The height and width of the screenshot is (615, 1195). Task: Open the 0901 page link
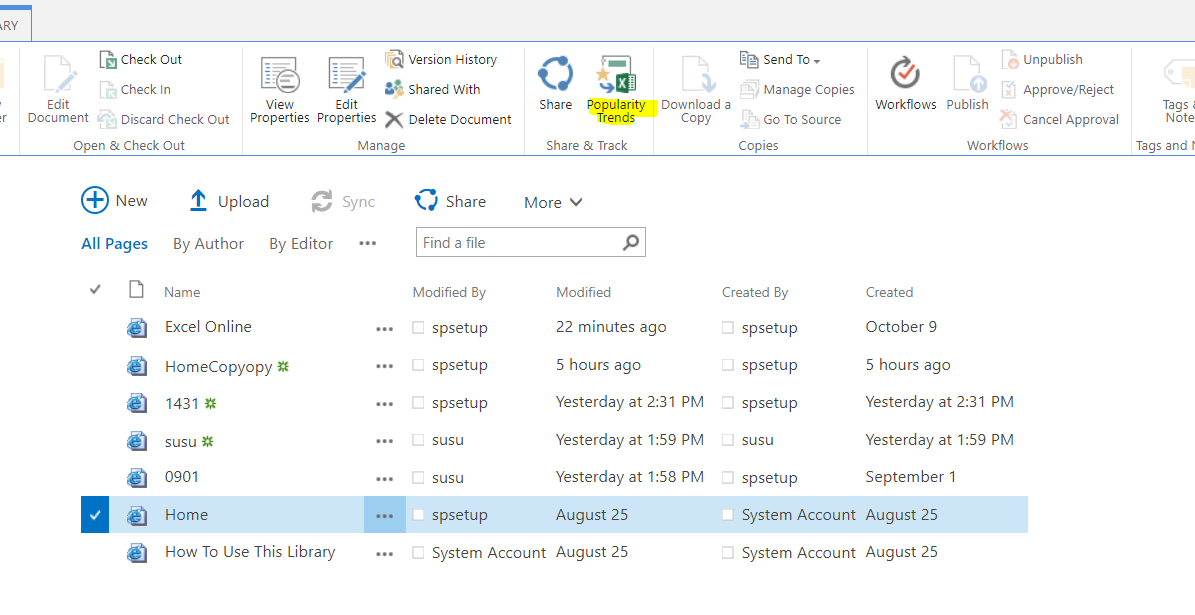[181, 477]
